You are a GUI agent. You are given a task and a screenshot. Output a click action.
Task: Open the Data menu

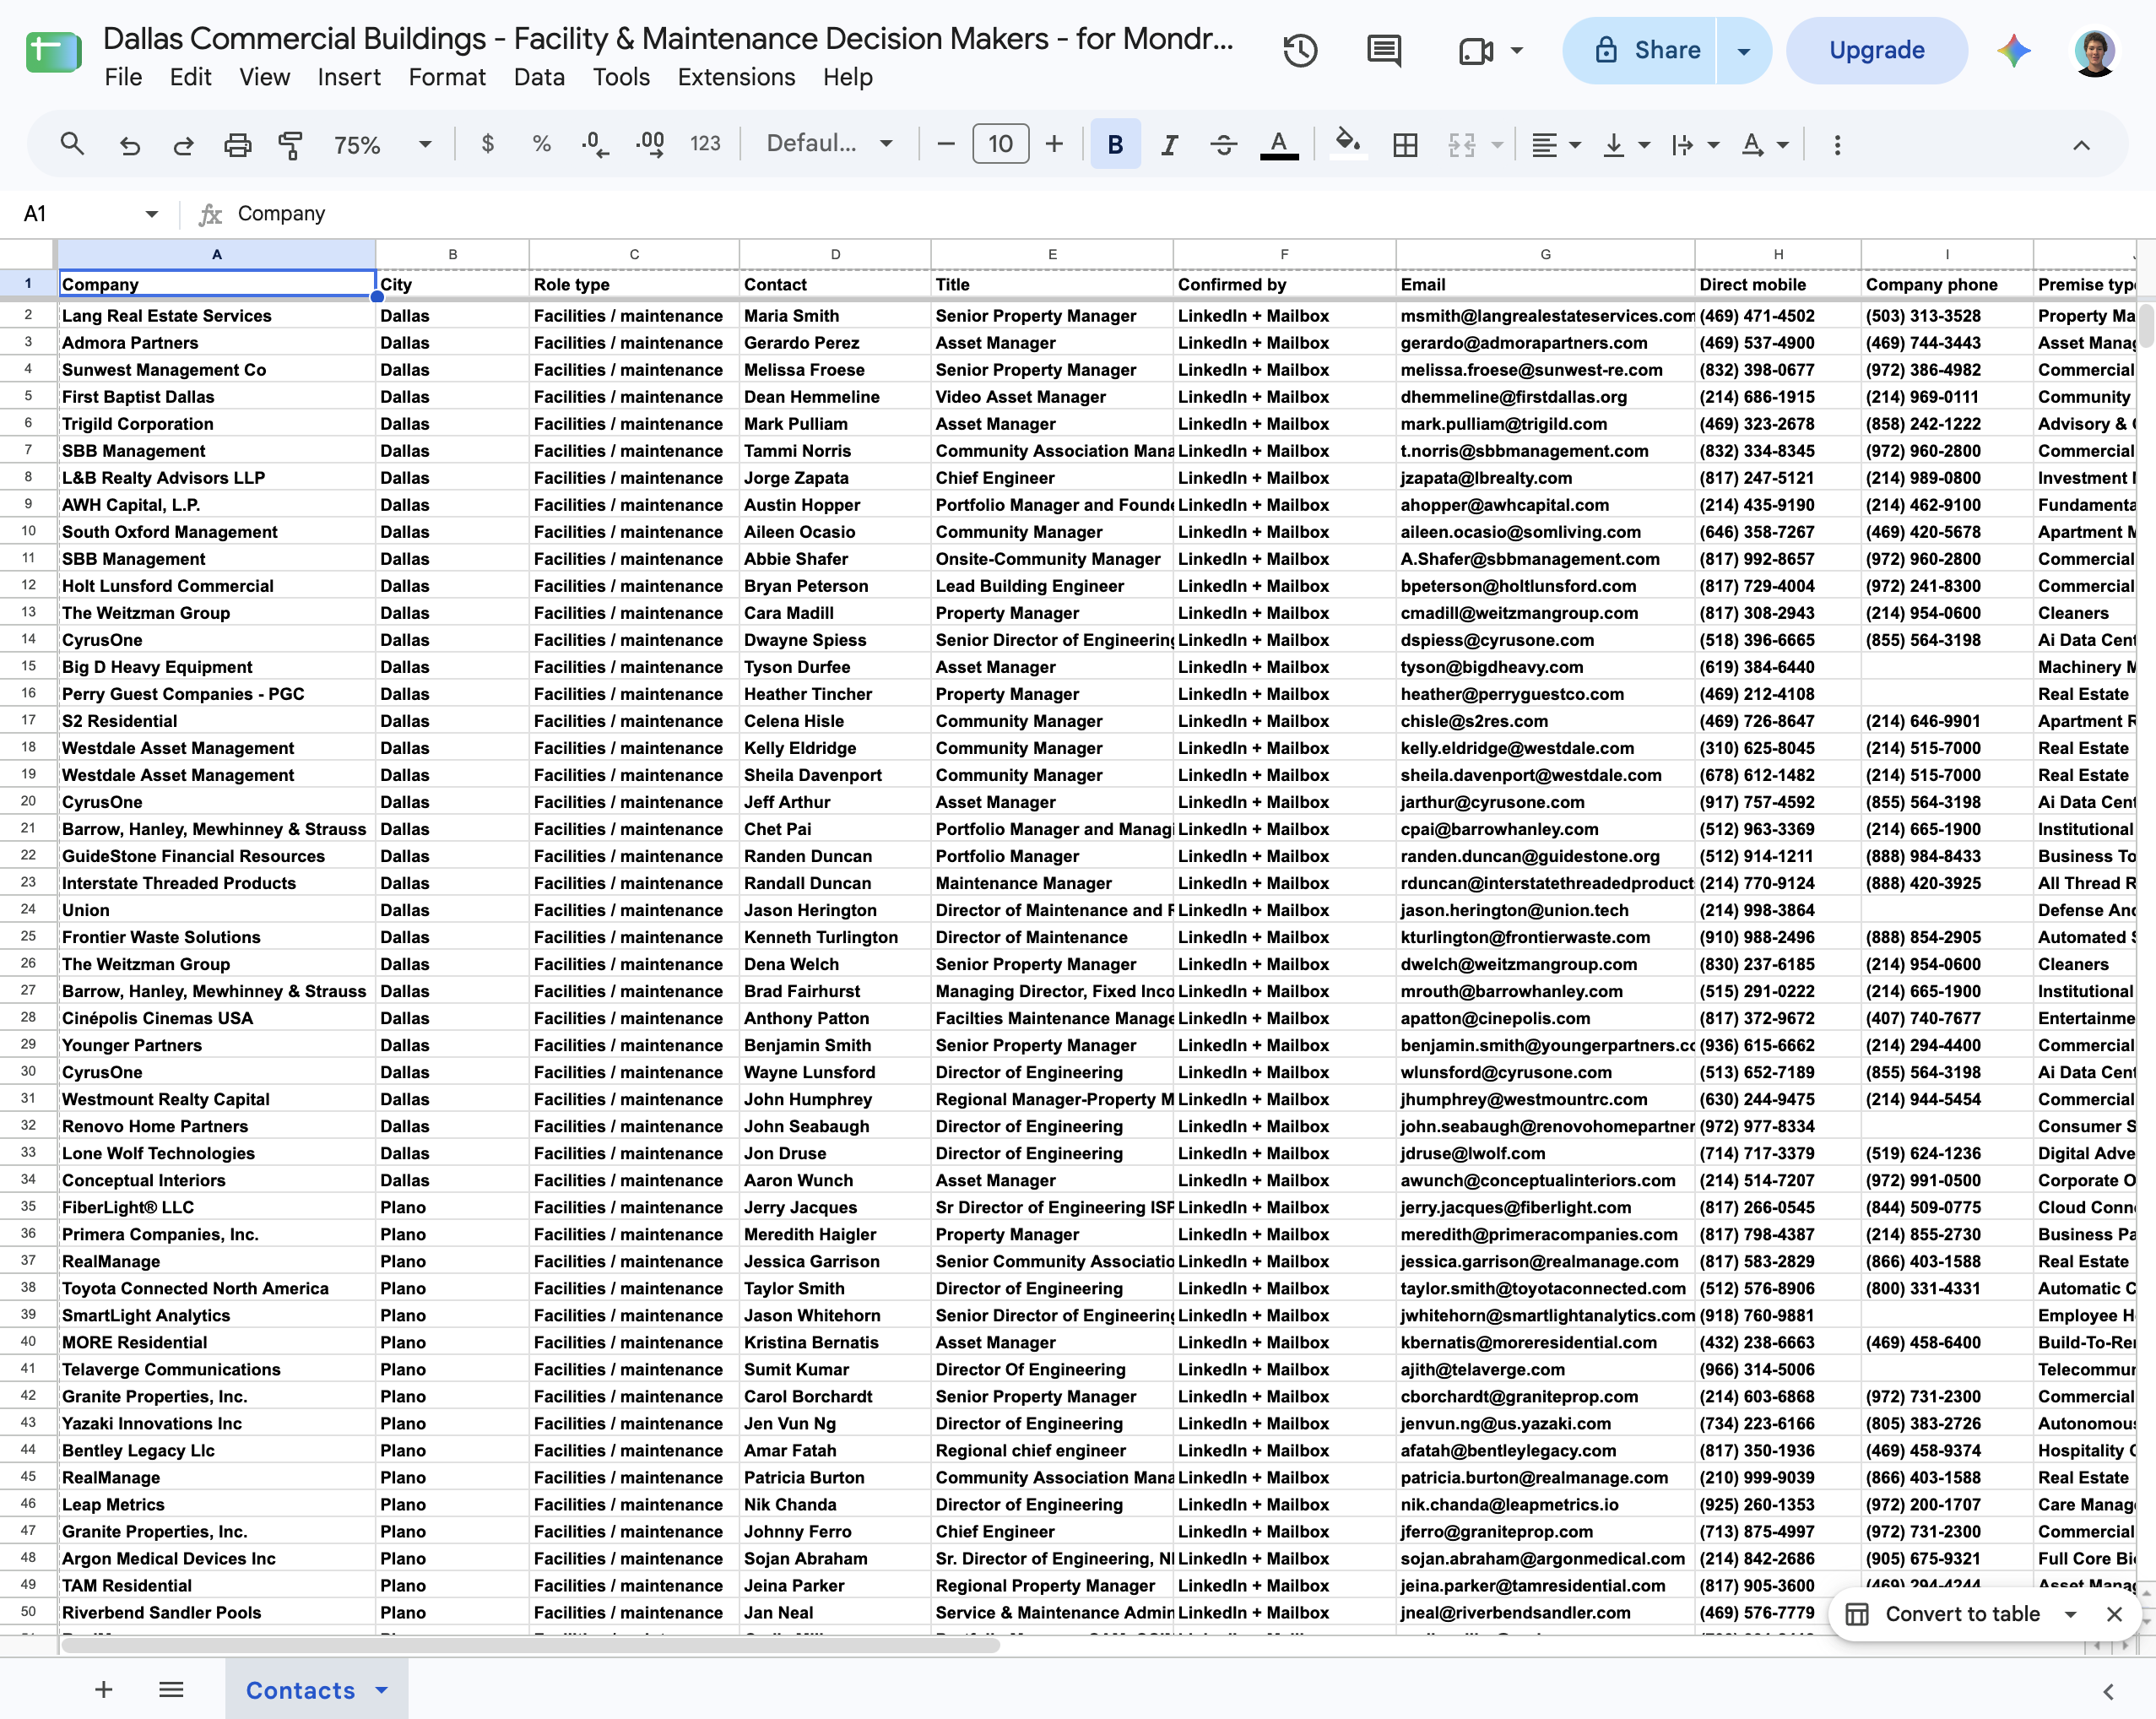point(539,77)
